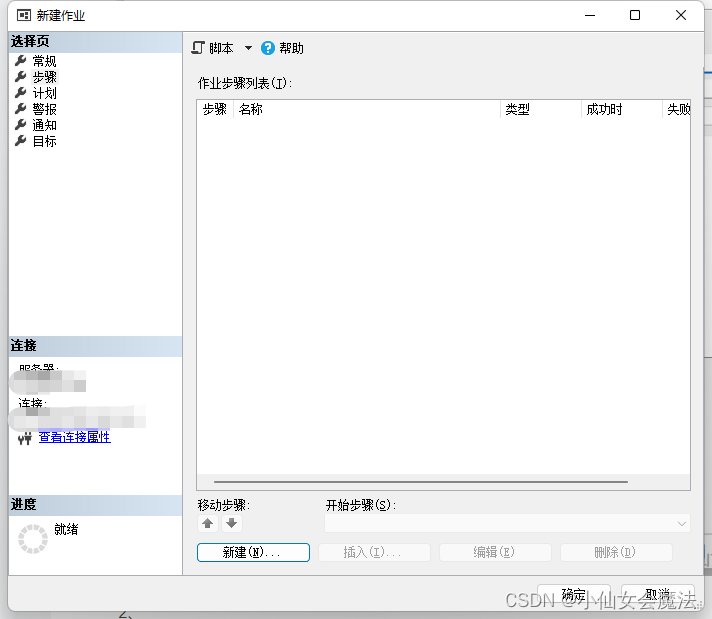Open the 计划 (Schedules) page
The width and height of the screenshot is (712, 619).
tap(44, 93)
